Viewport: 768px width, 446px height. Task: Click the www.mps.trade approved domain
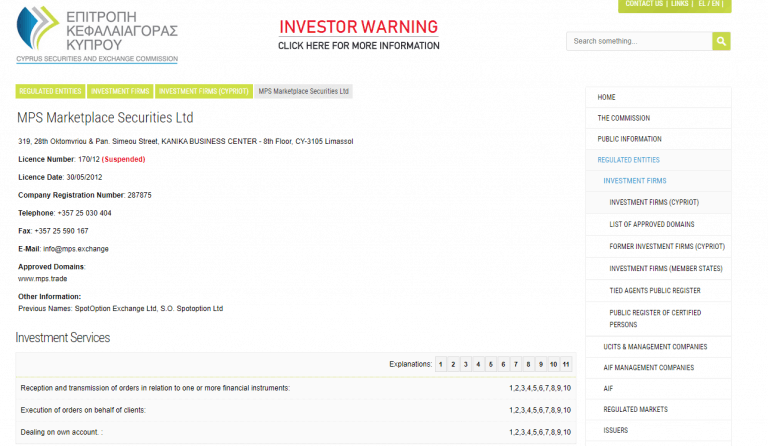[x=43, y=279]
